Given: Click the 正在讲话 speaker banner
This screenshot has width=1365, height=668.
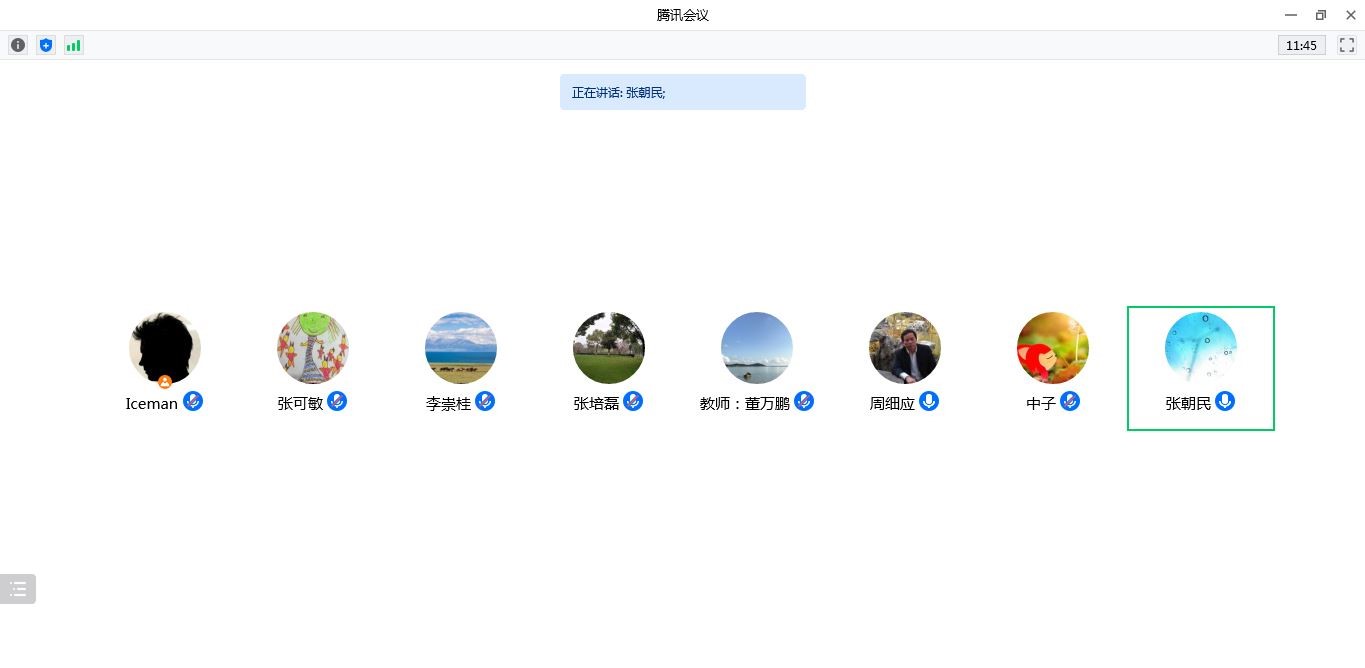Looking at the screenshot, I should pos(682,92).
